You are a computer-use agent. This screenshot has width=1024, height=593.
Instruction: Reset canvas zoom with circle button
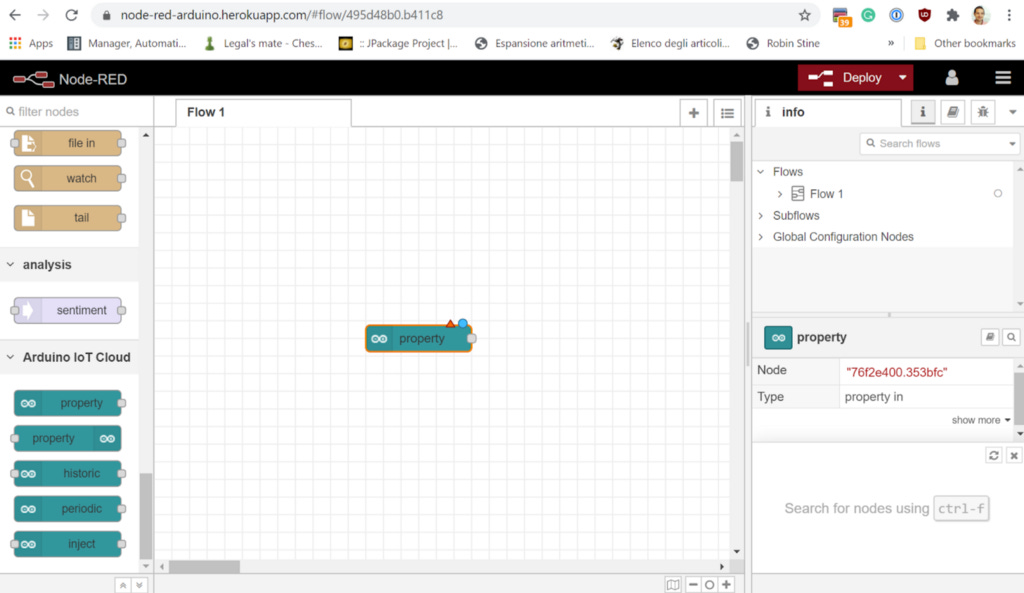709,585
